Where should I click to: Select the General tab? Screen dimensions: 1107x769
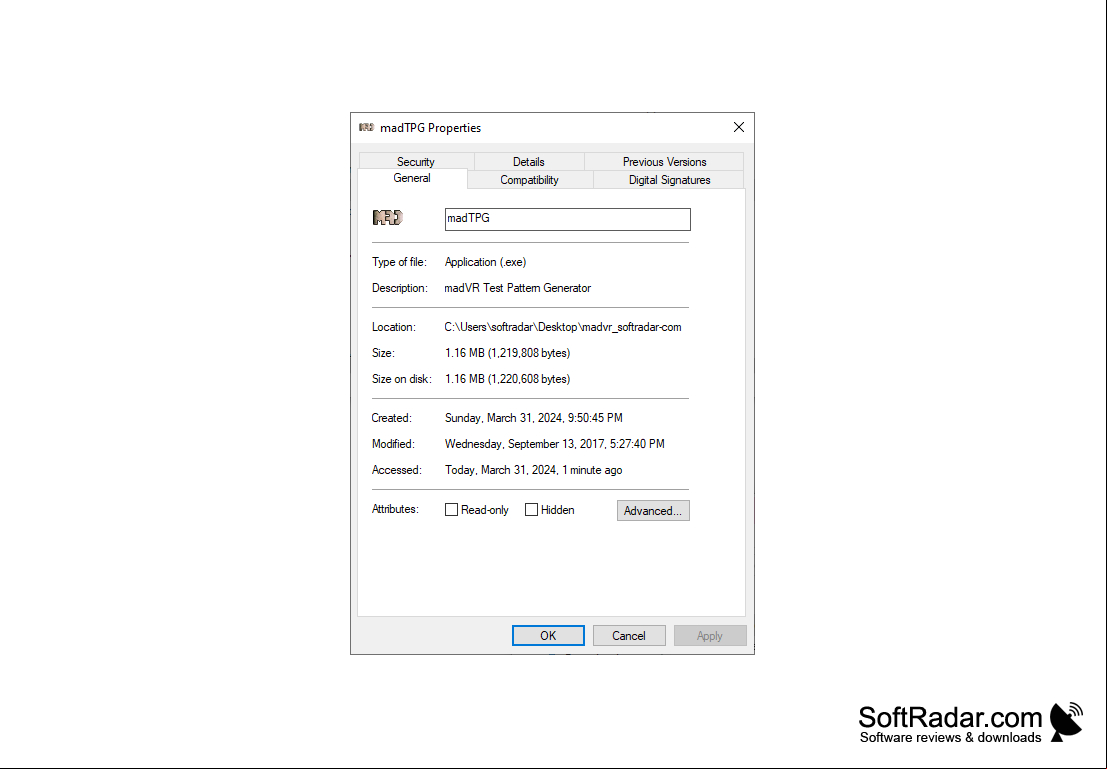[x=412, y=178]
